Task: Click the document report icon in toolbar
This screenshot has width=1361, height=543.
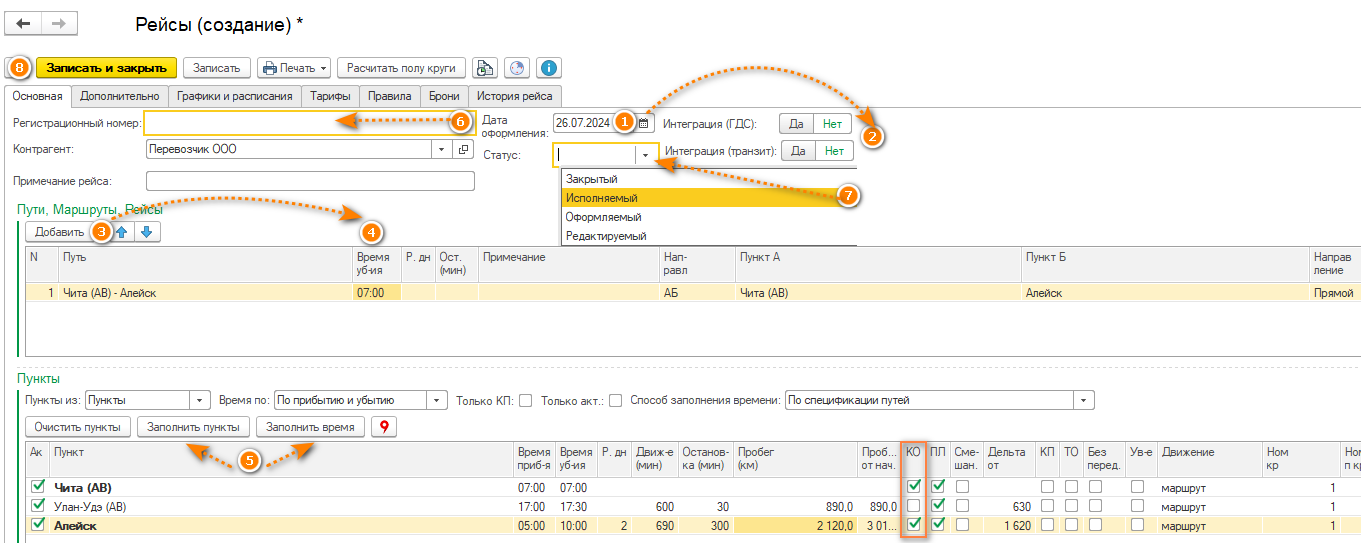Action: point(485,68)
